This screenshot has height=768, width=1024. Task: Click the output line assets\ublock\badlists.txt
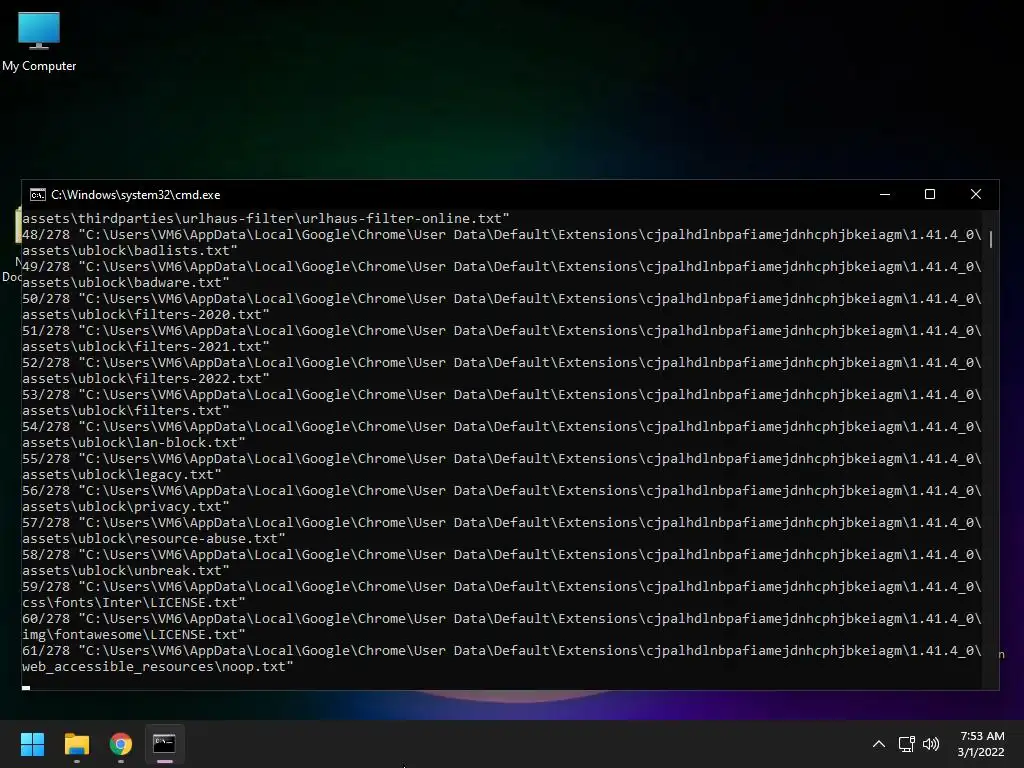click(x=130, y=250)
